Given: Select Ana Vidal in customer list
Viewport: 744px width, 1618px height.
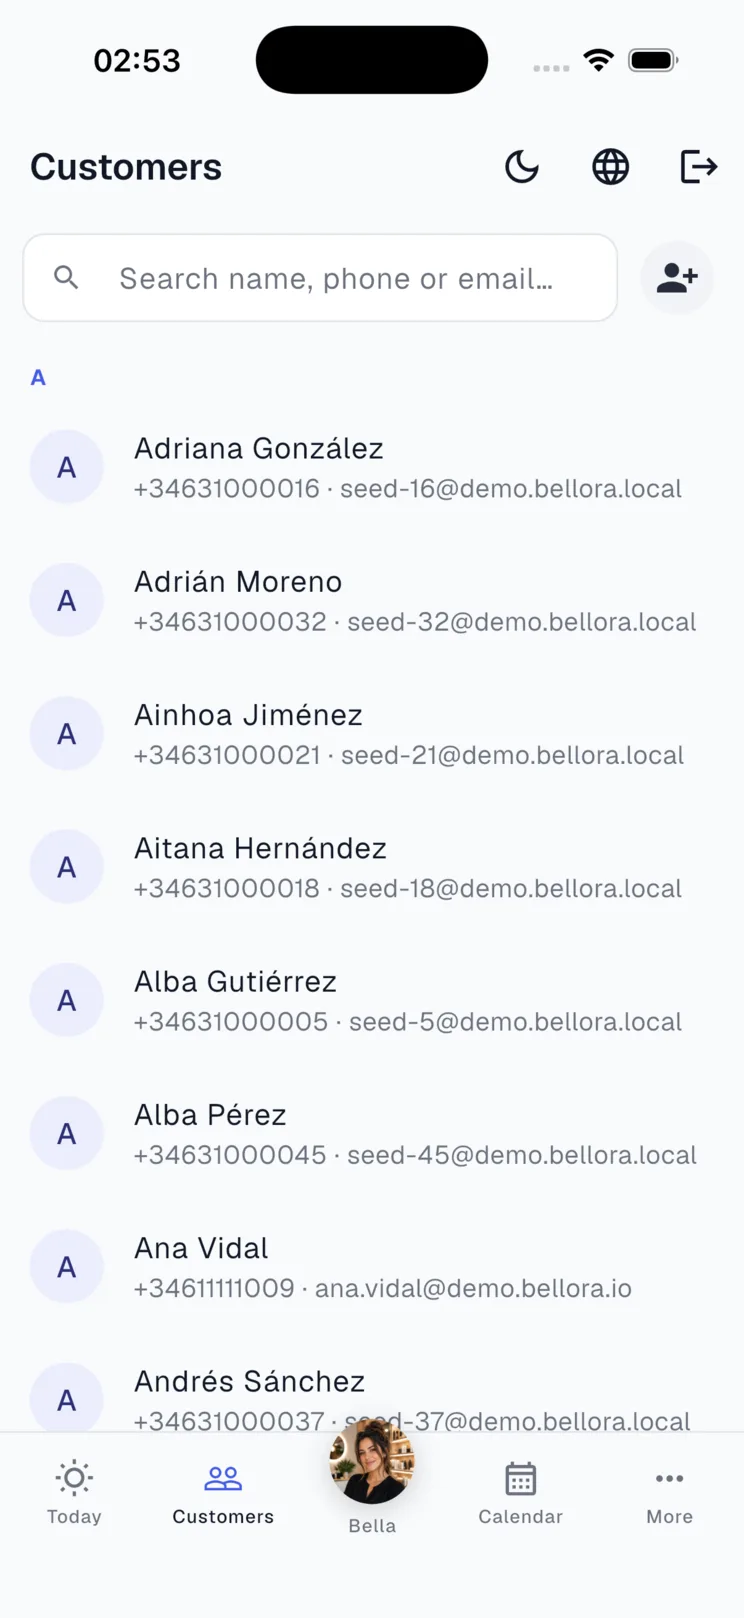Looking at the screenshot, I should click(x=372, y=1266).
